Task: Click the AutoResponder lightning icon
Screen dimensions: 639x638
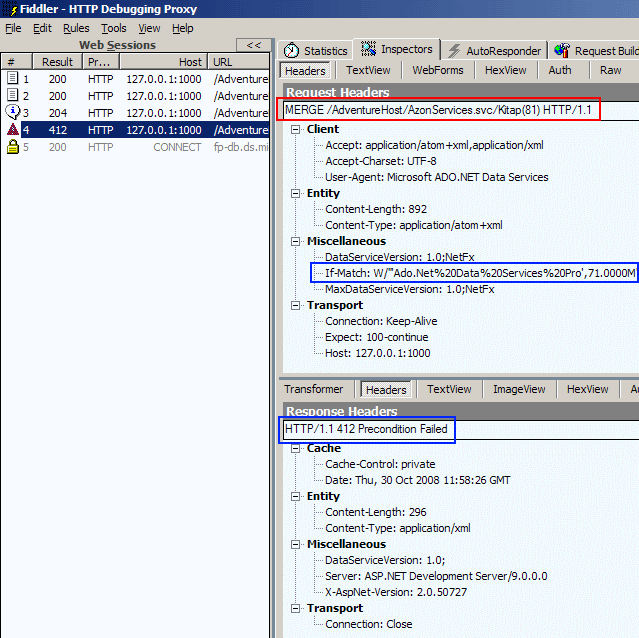Action: coord(454,51)
